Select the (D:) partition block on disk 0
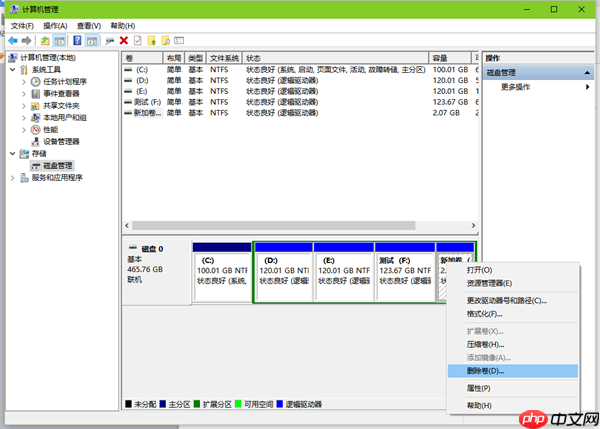Image resolution: width=600 pixels, height=429 pixels. pyautogui.click(x=284, y=272)
